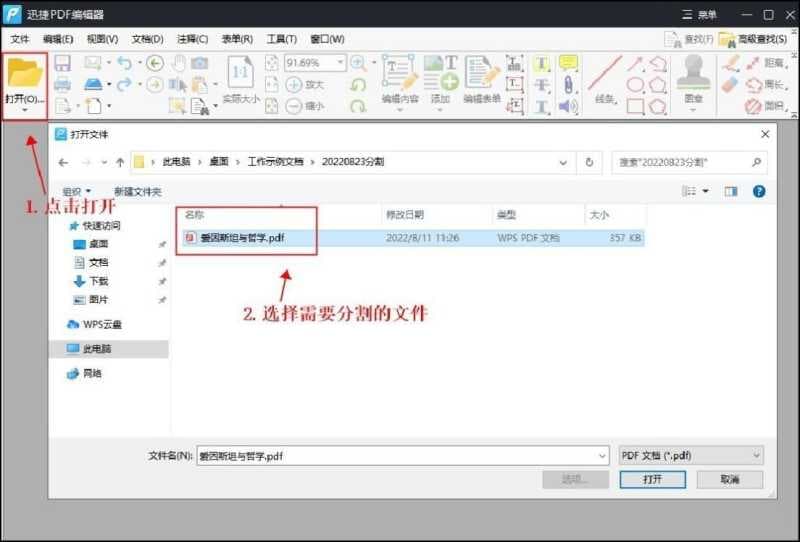Click the yellow Open folder icon
800x542 pixels.
click(24, 72)
